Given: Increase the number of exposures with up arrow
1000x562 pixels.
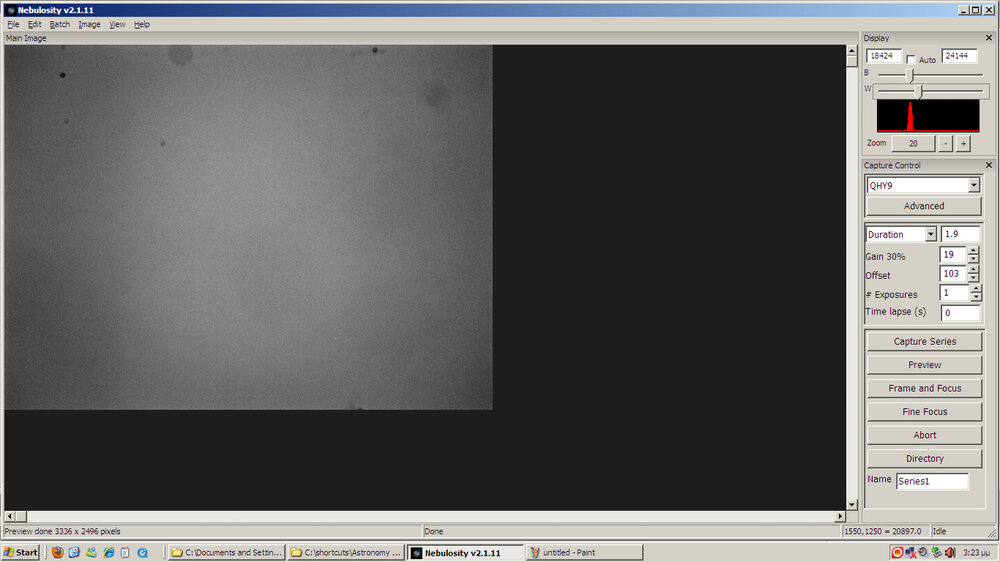Looking at the screenshot, I should click(x=973, y=289).
